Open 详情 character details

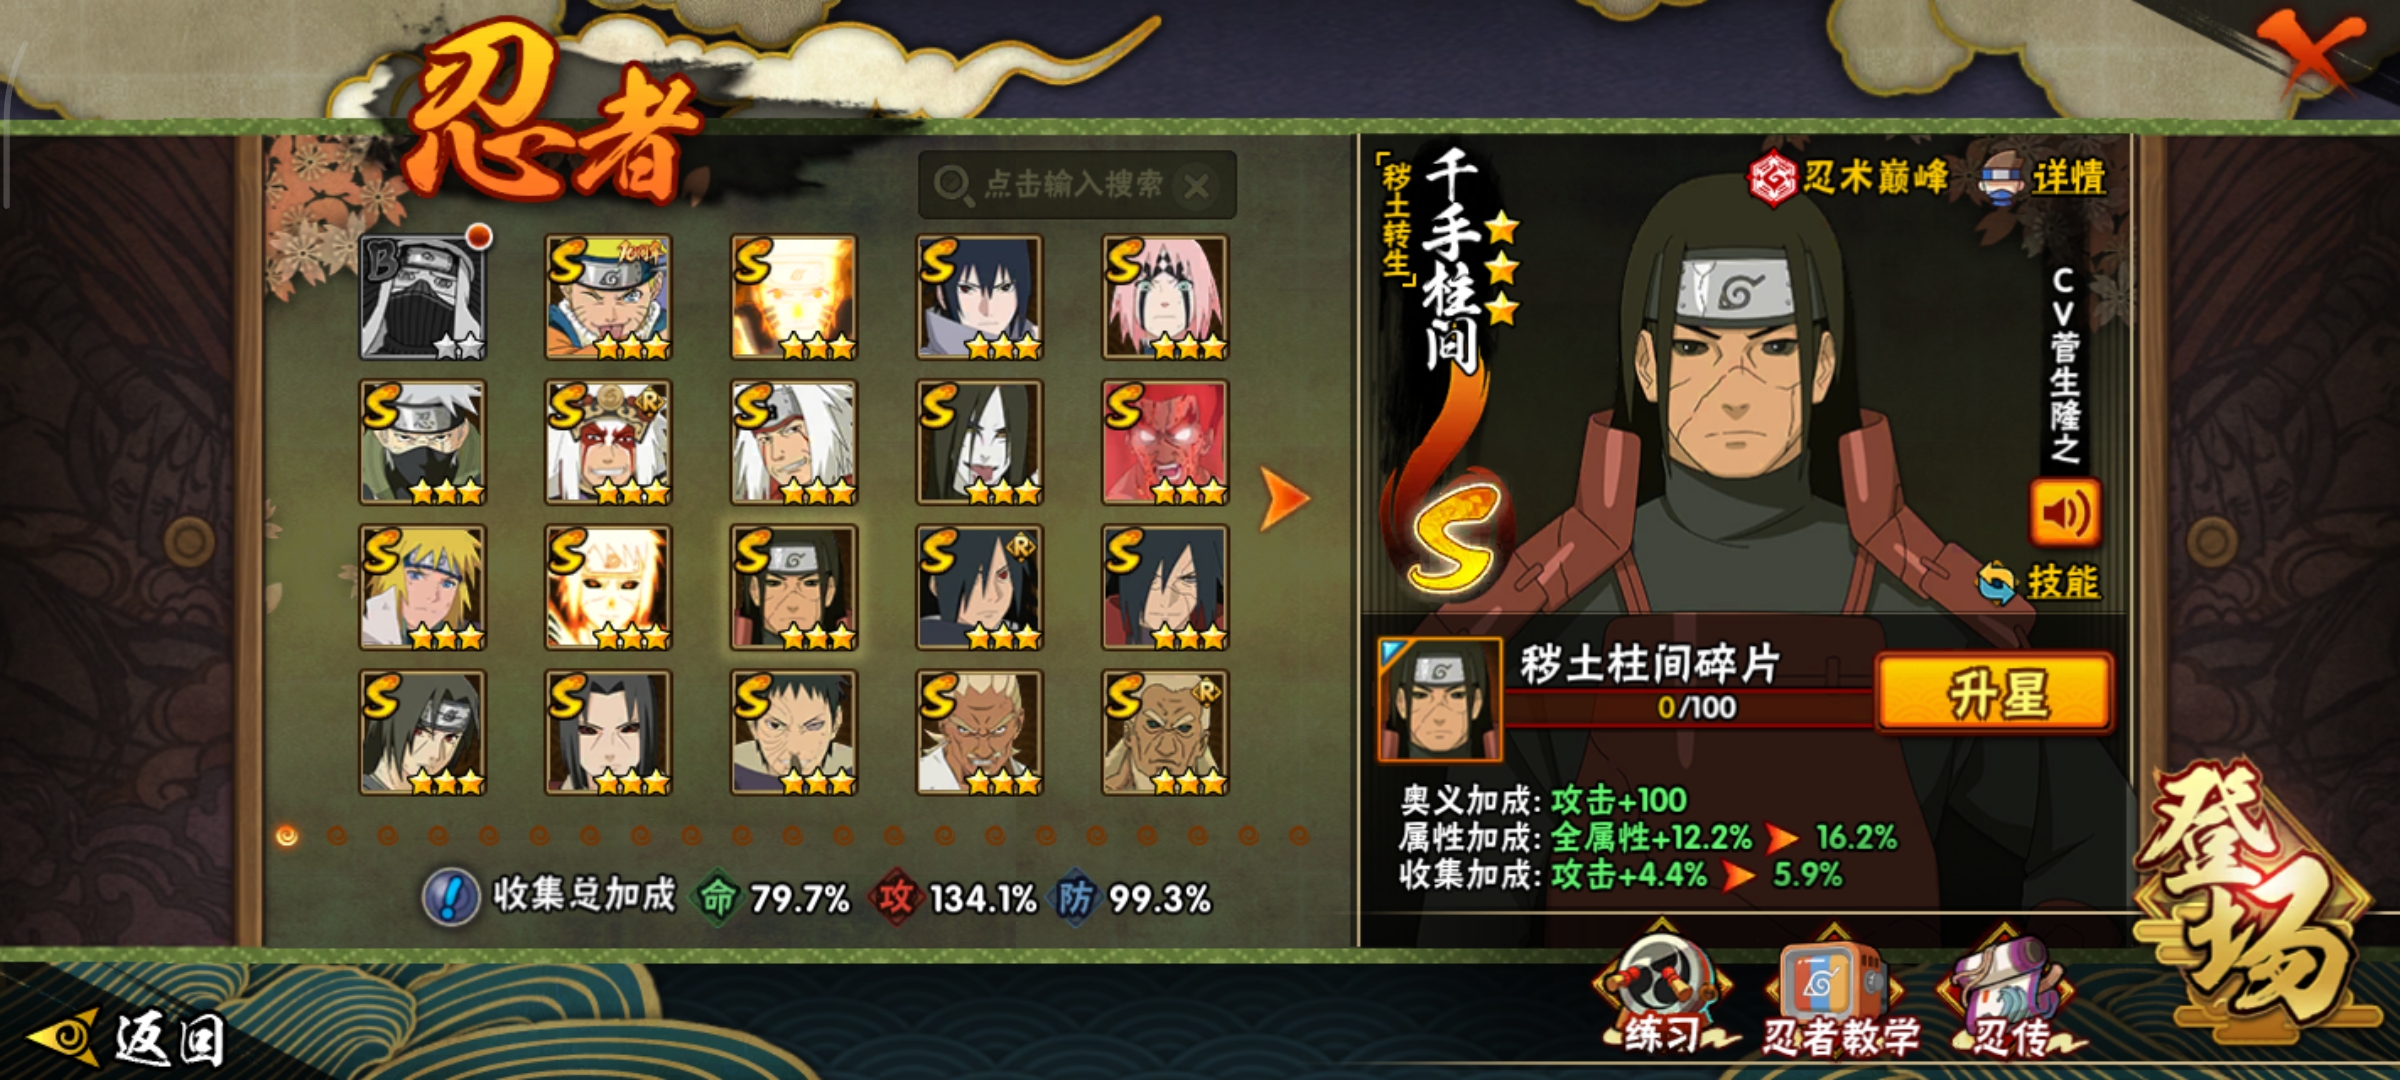(x=2067, y=178)
